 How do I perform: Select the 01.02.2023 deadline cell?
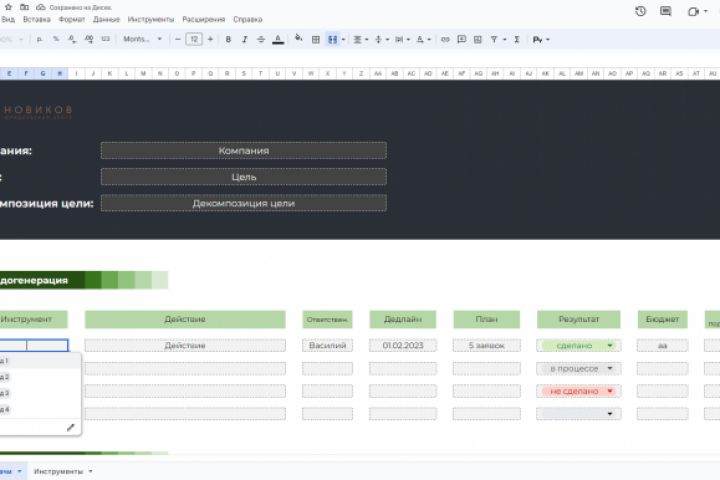click(x=403, y=345)
